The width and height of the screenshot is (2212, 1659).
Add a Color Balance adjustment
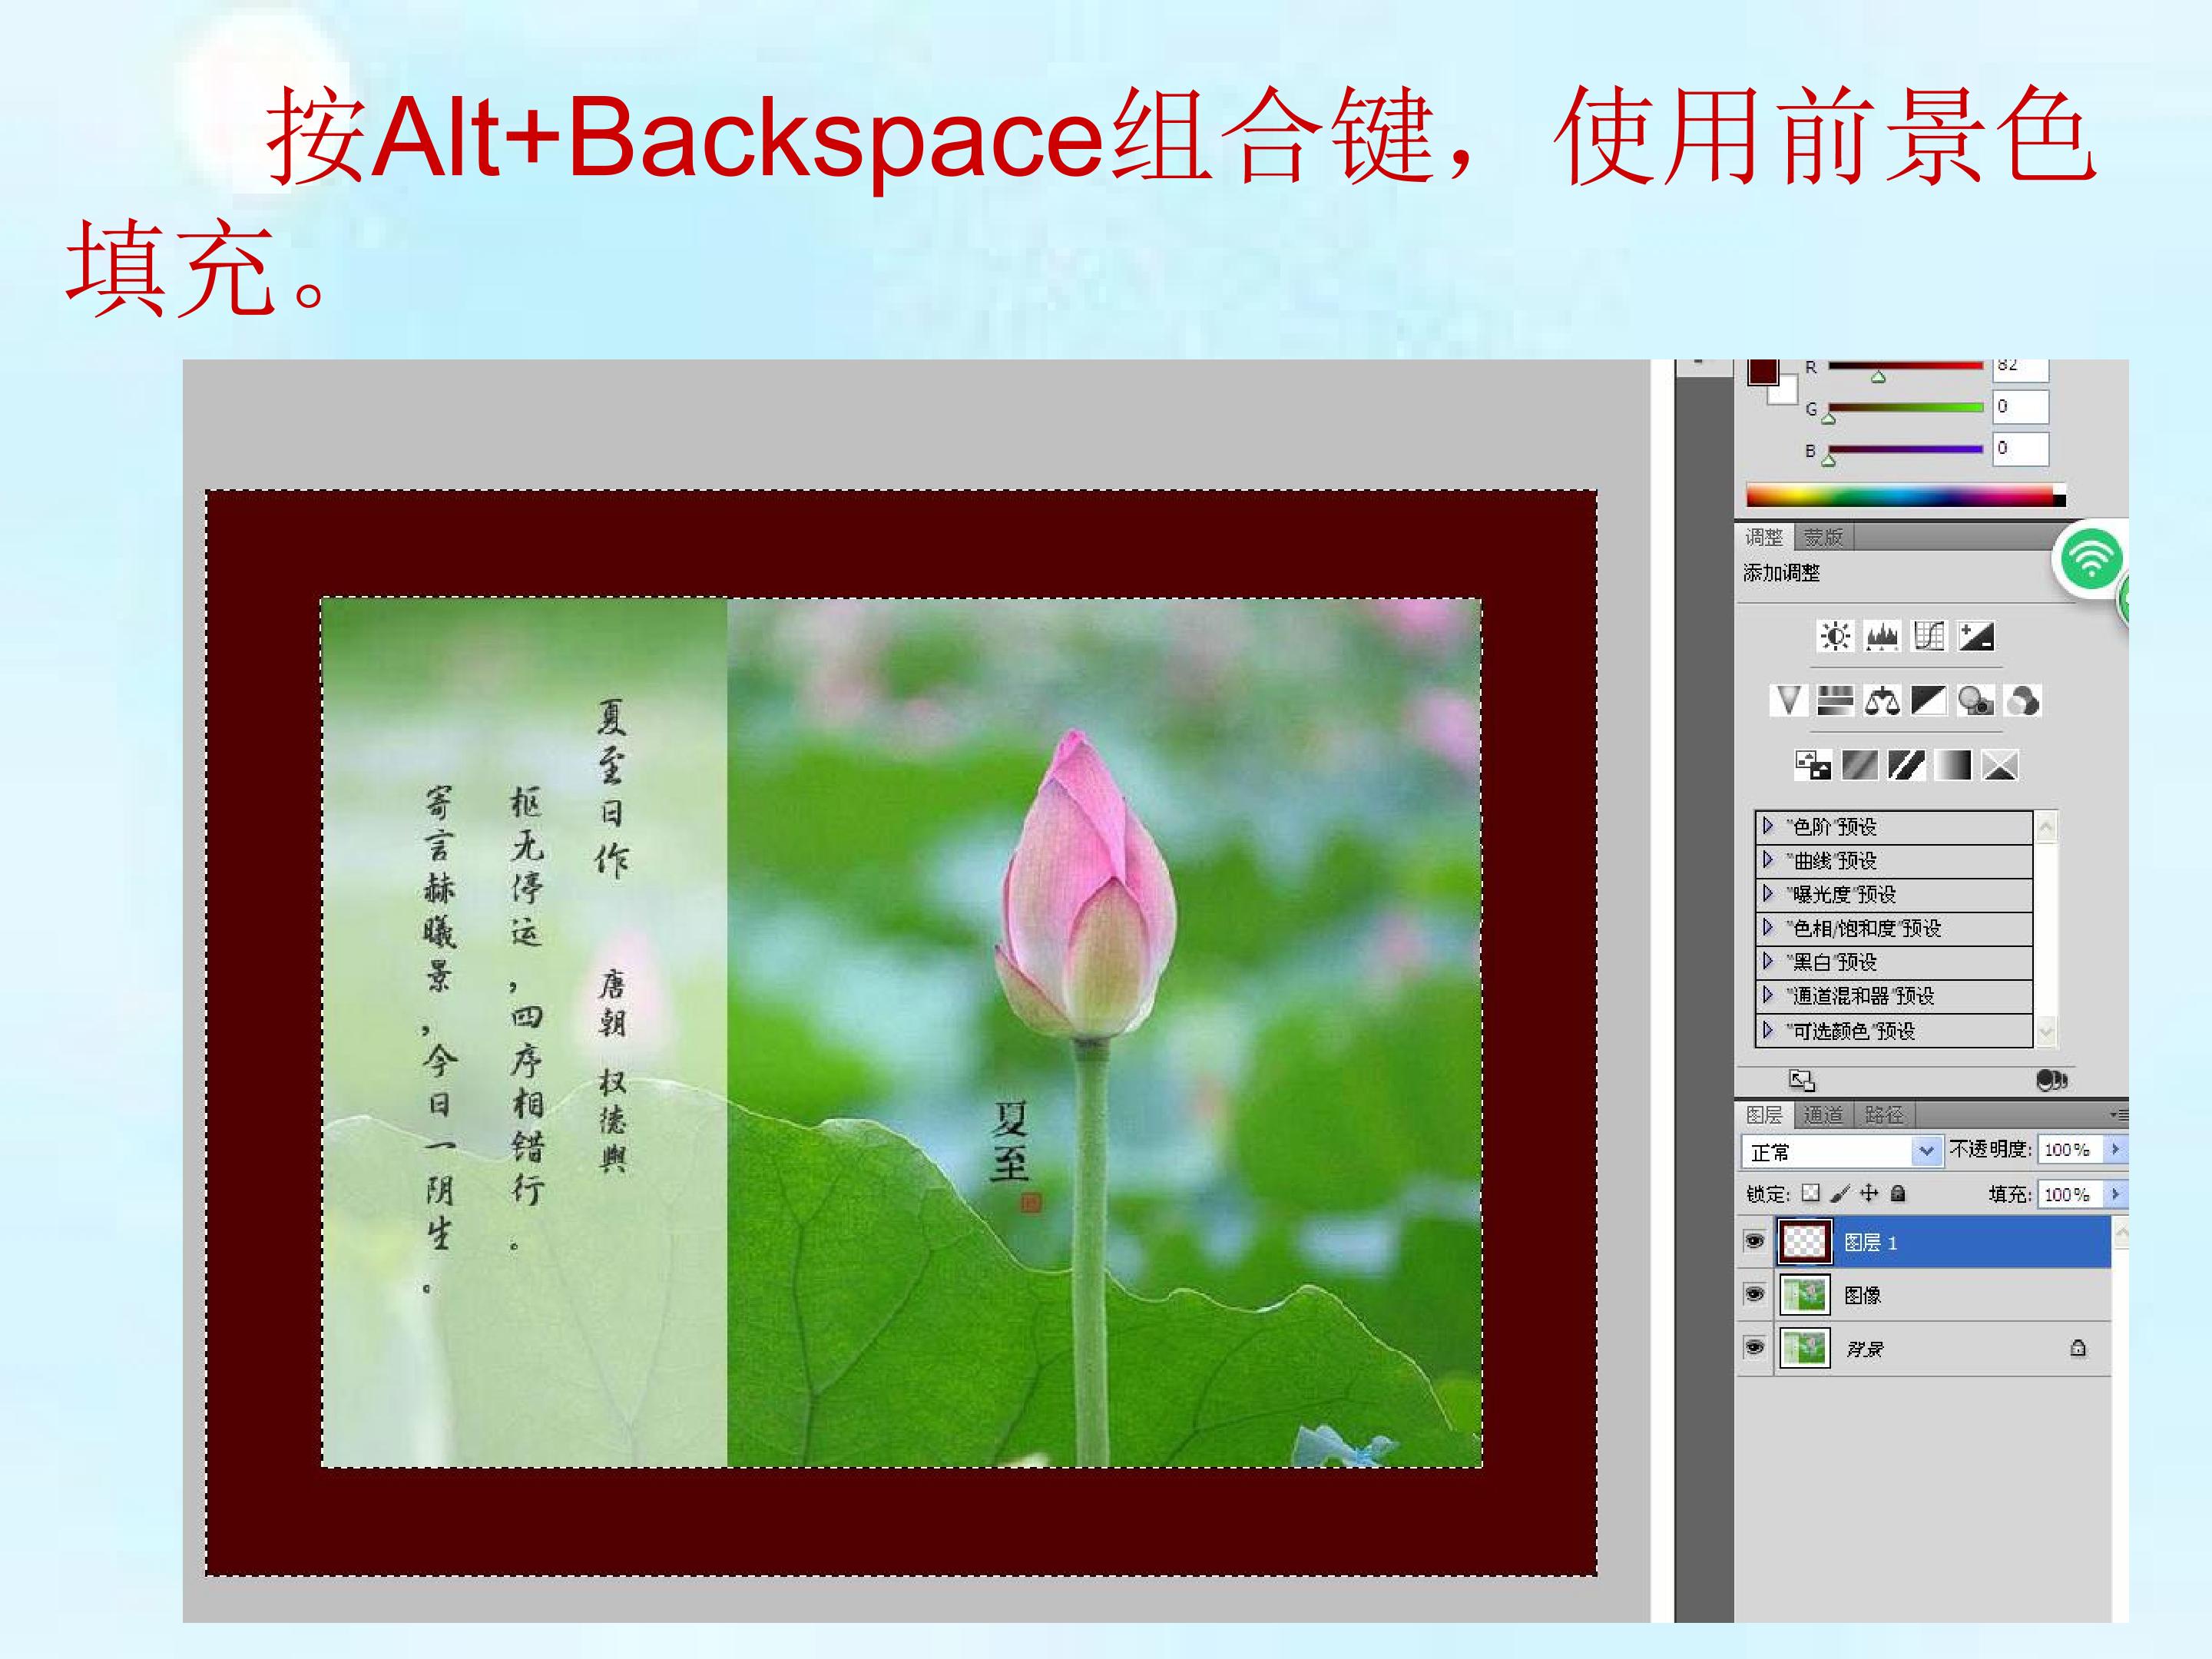1882,700
